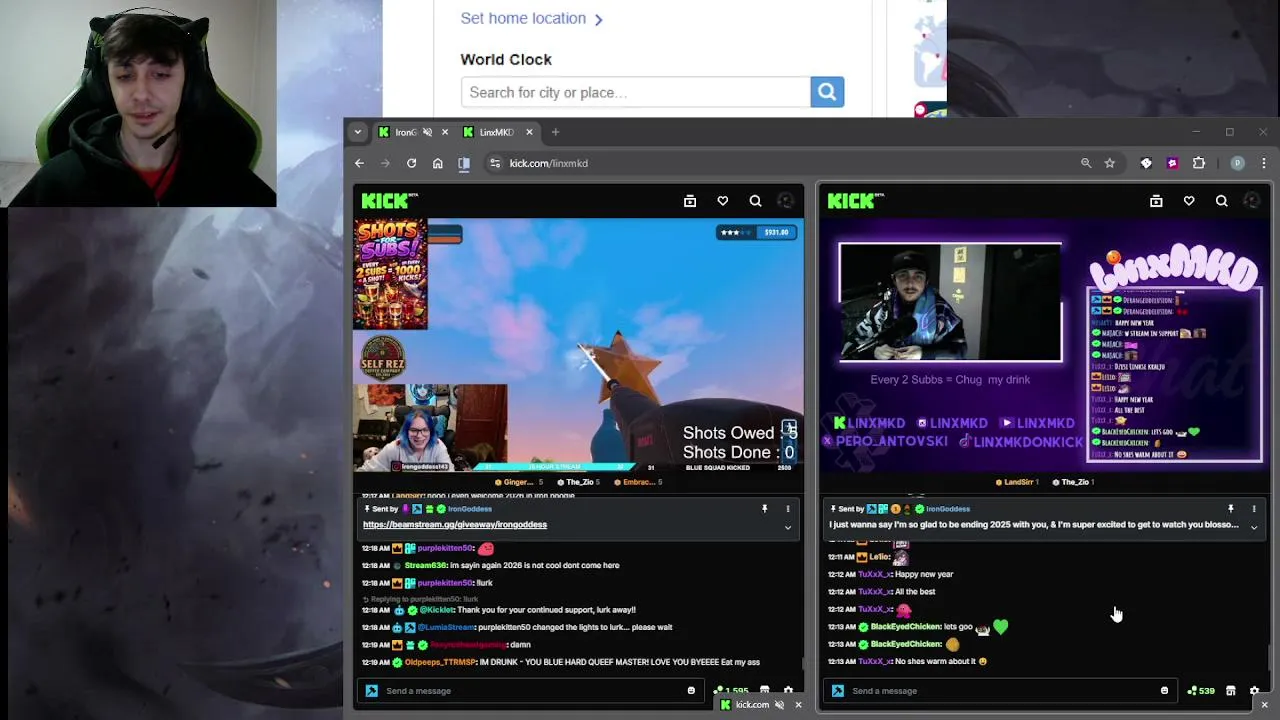The width and height of the screenshot is (1280, 720).
Task: Close the LinxMKD tab
Action: coord(529,132)
